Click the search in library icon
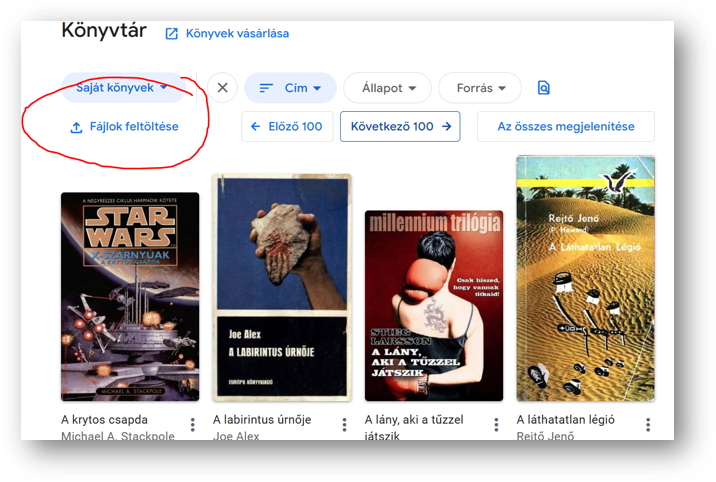The height and width of the screenshot is (482, 716). [x=543, y=88]
